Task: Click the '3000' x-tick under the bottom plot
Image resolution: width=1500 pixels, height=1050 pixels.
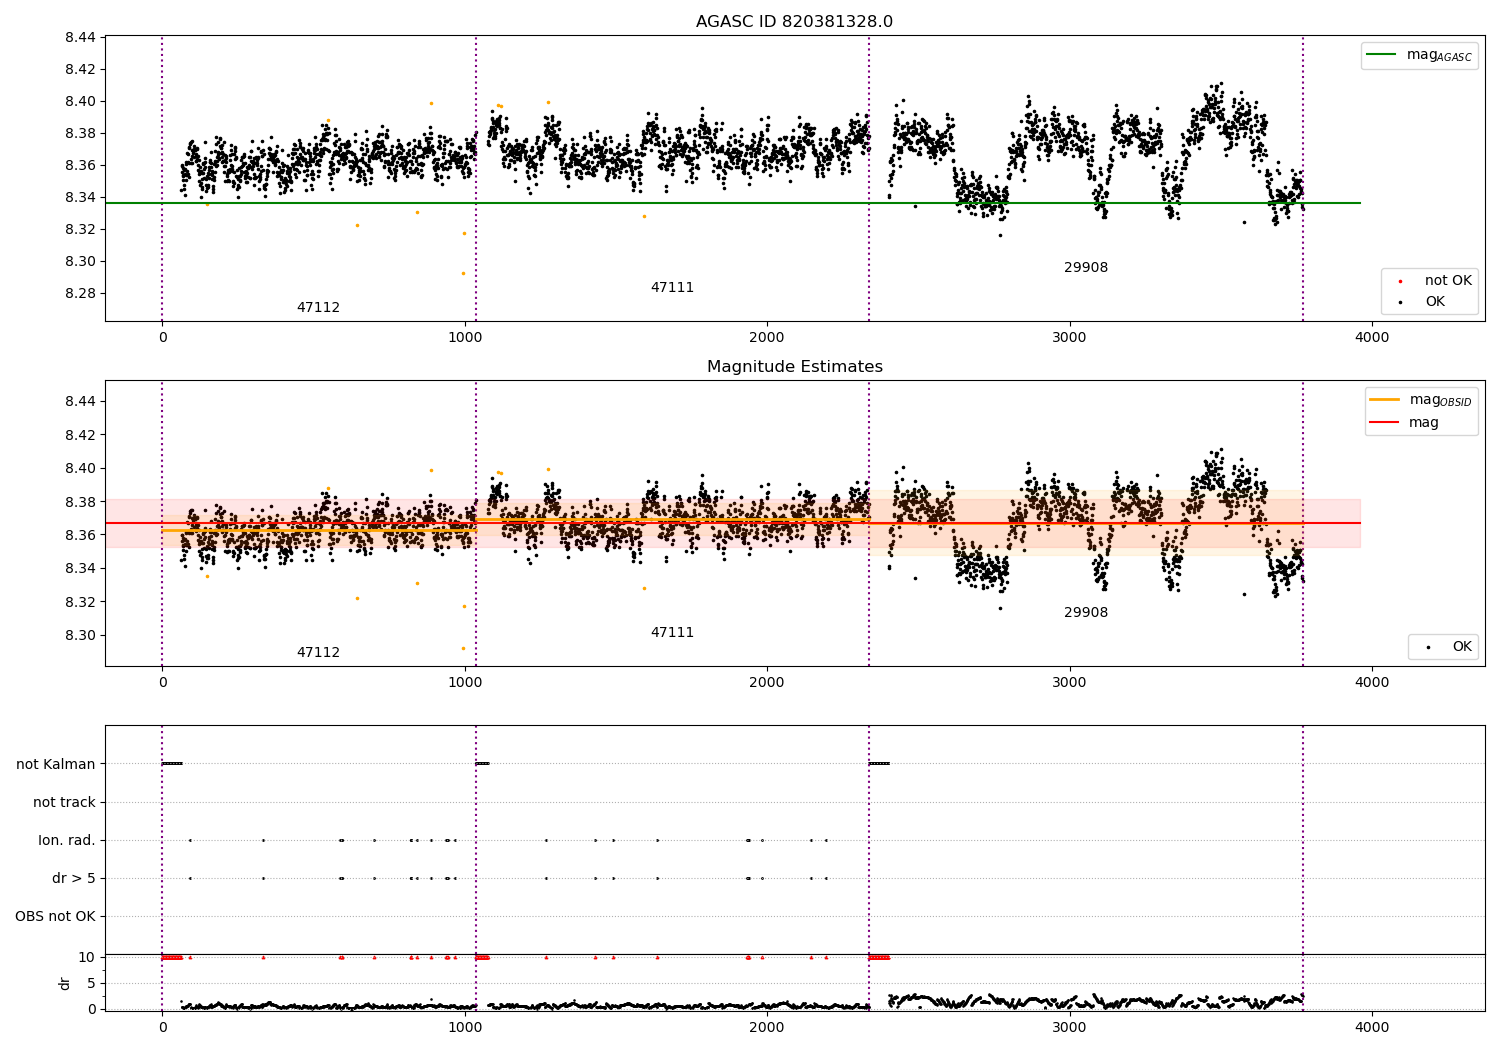Action: (1069, 1028)
